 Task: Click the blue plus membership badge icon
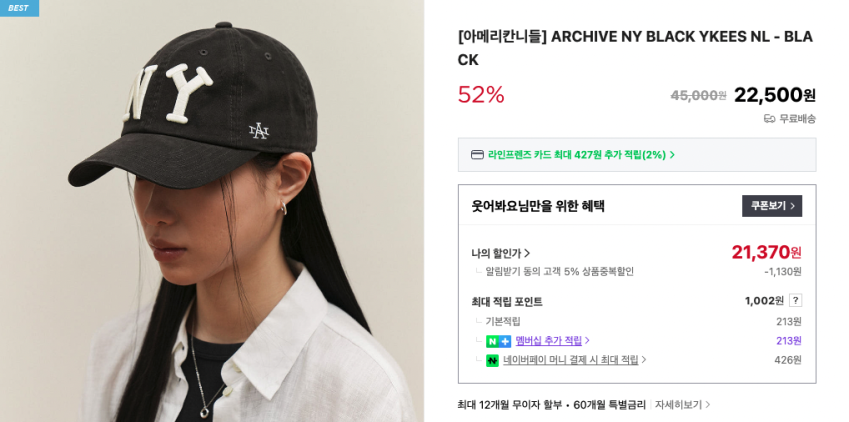[x=505, y=341]
